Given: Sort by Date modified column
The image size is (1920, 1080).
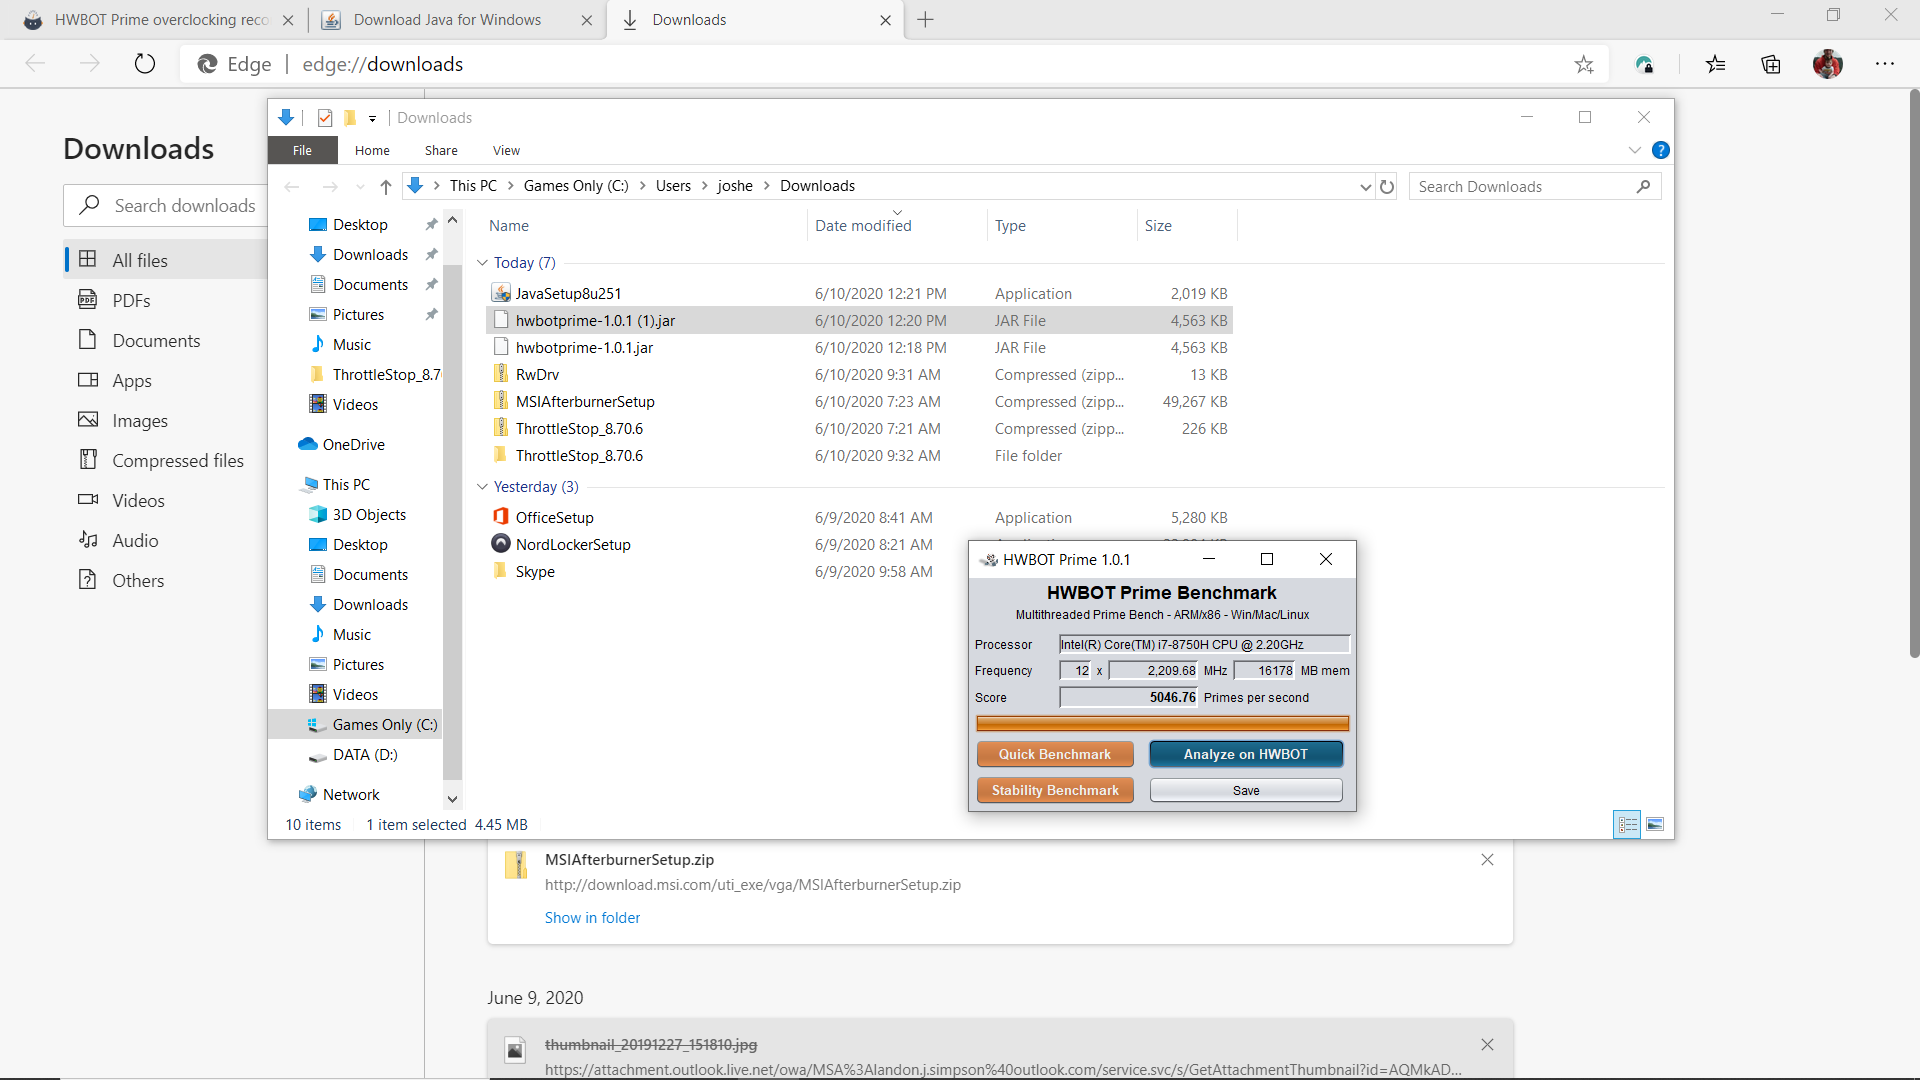Looking at the screenshot, I should coord(863,226).
